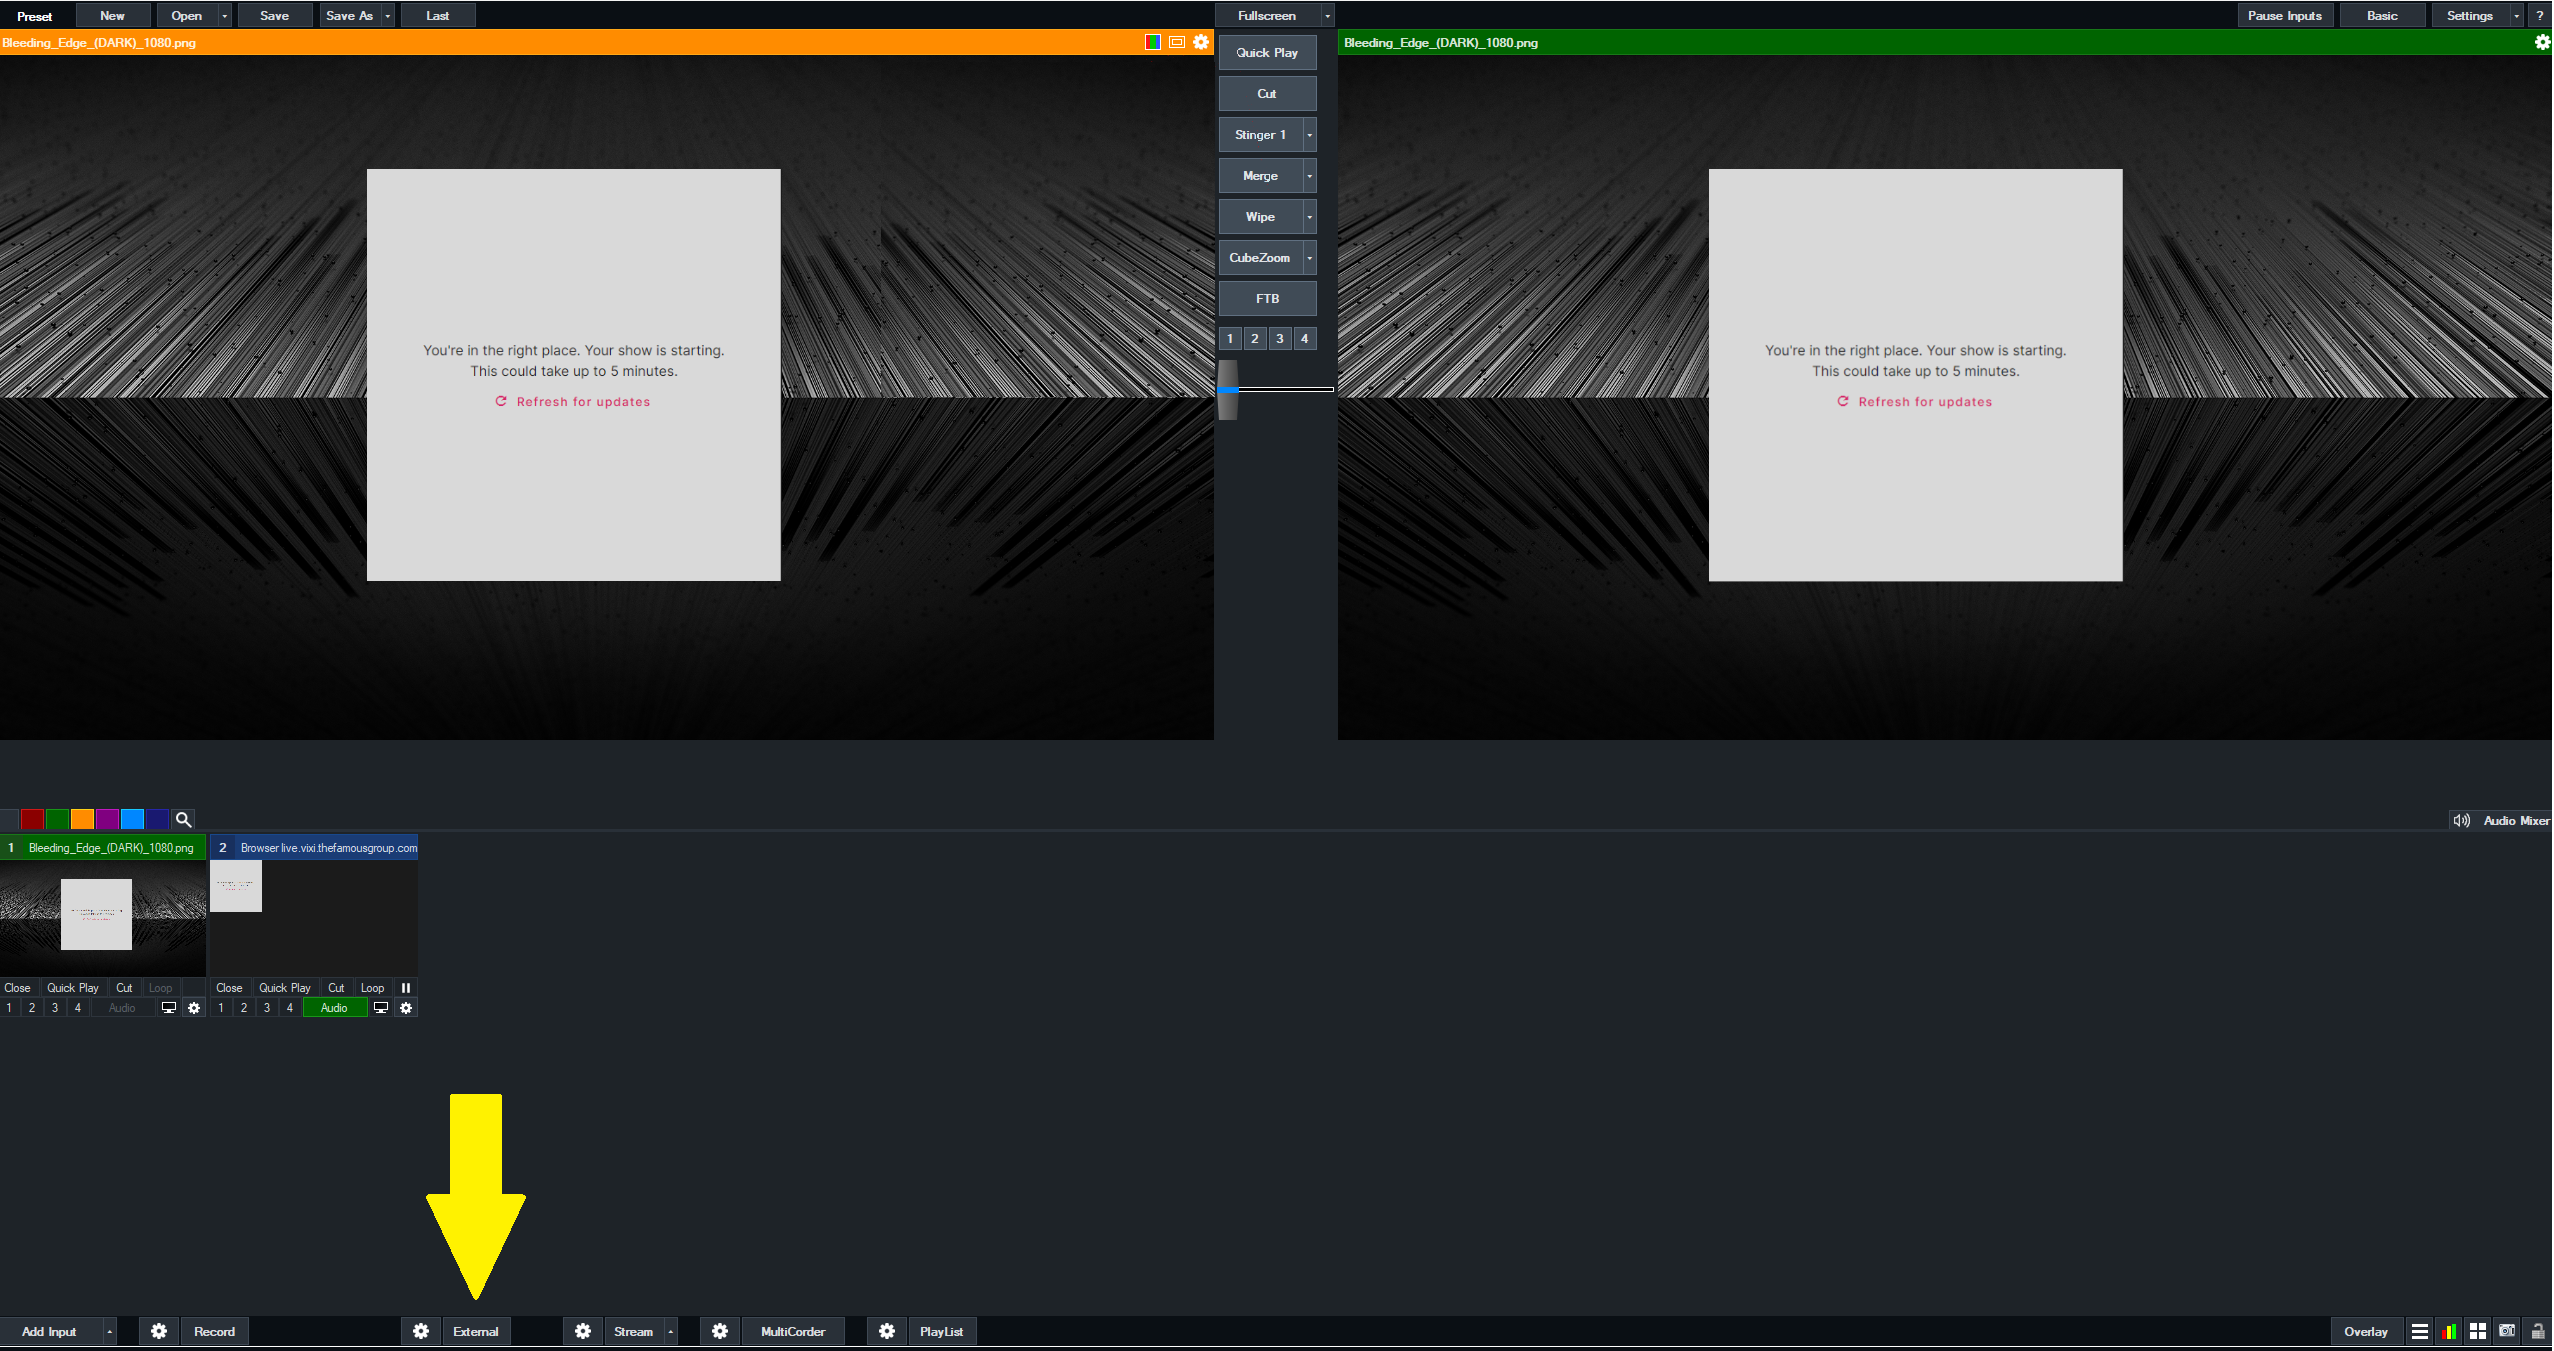Open the Settings menu
This screenshot has width=2554, height=1351.
click(2469, 16)
